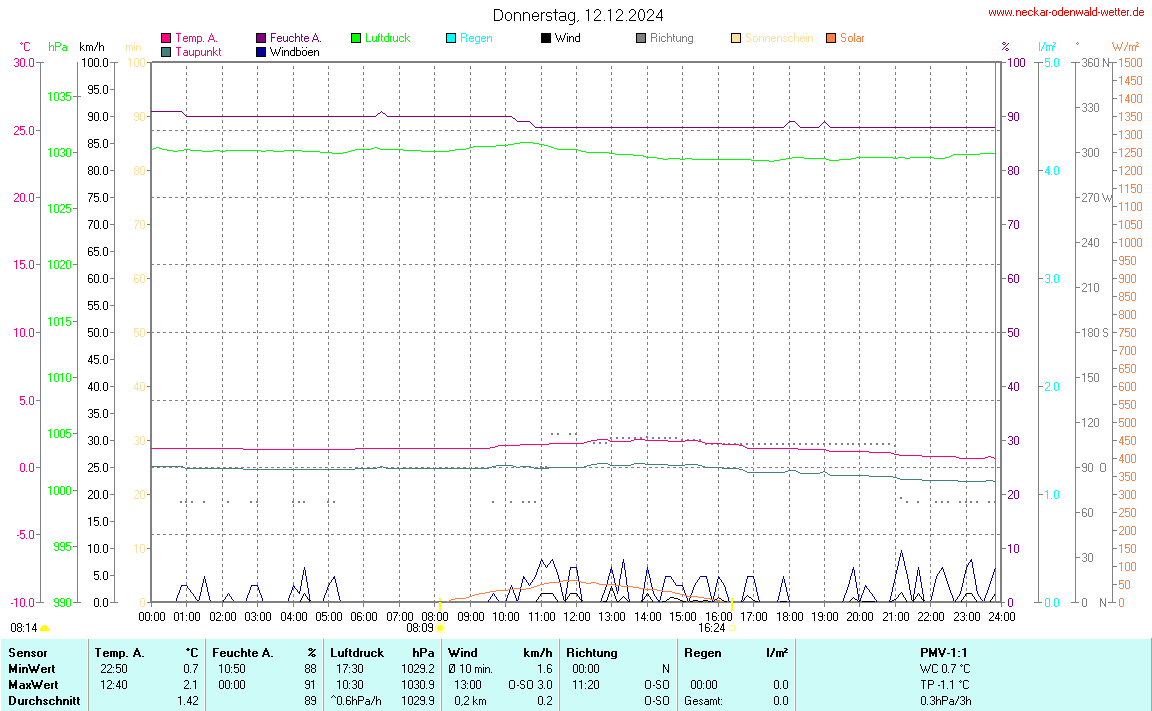Click the black Wind legend swatch

tap(546, 38)
